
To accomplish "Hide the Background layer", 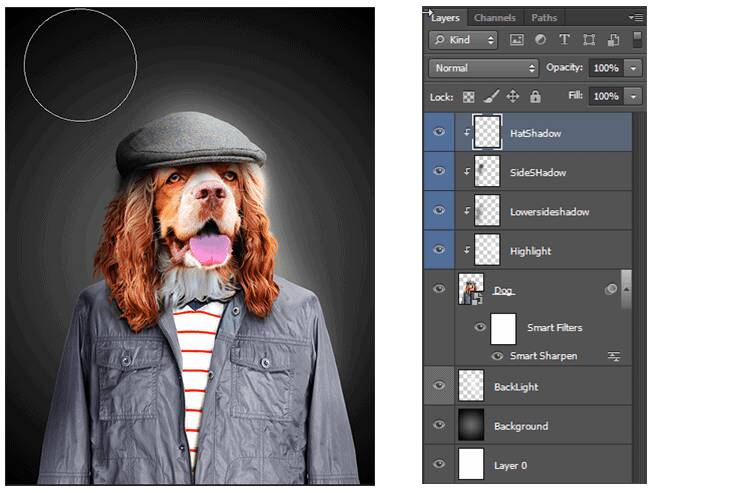I will 439,425.
